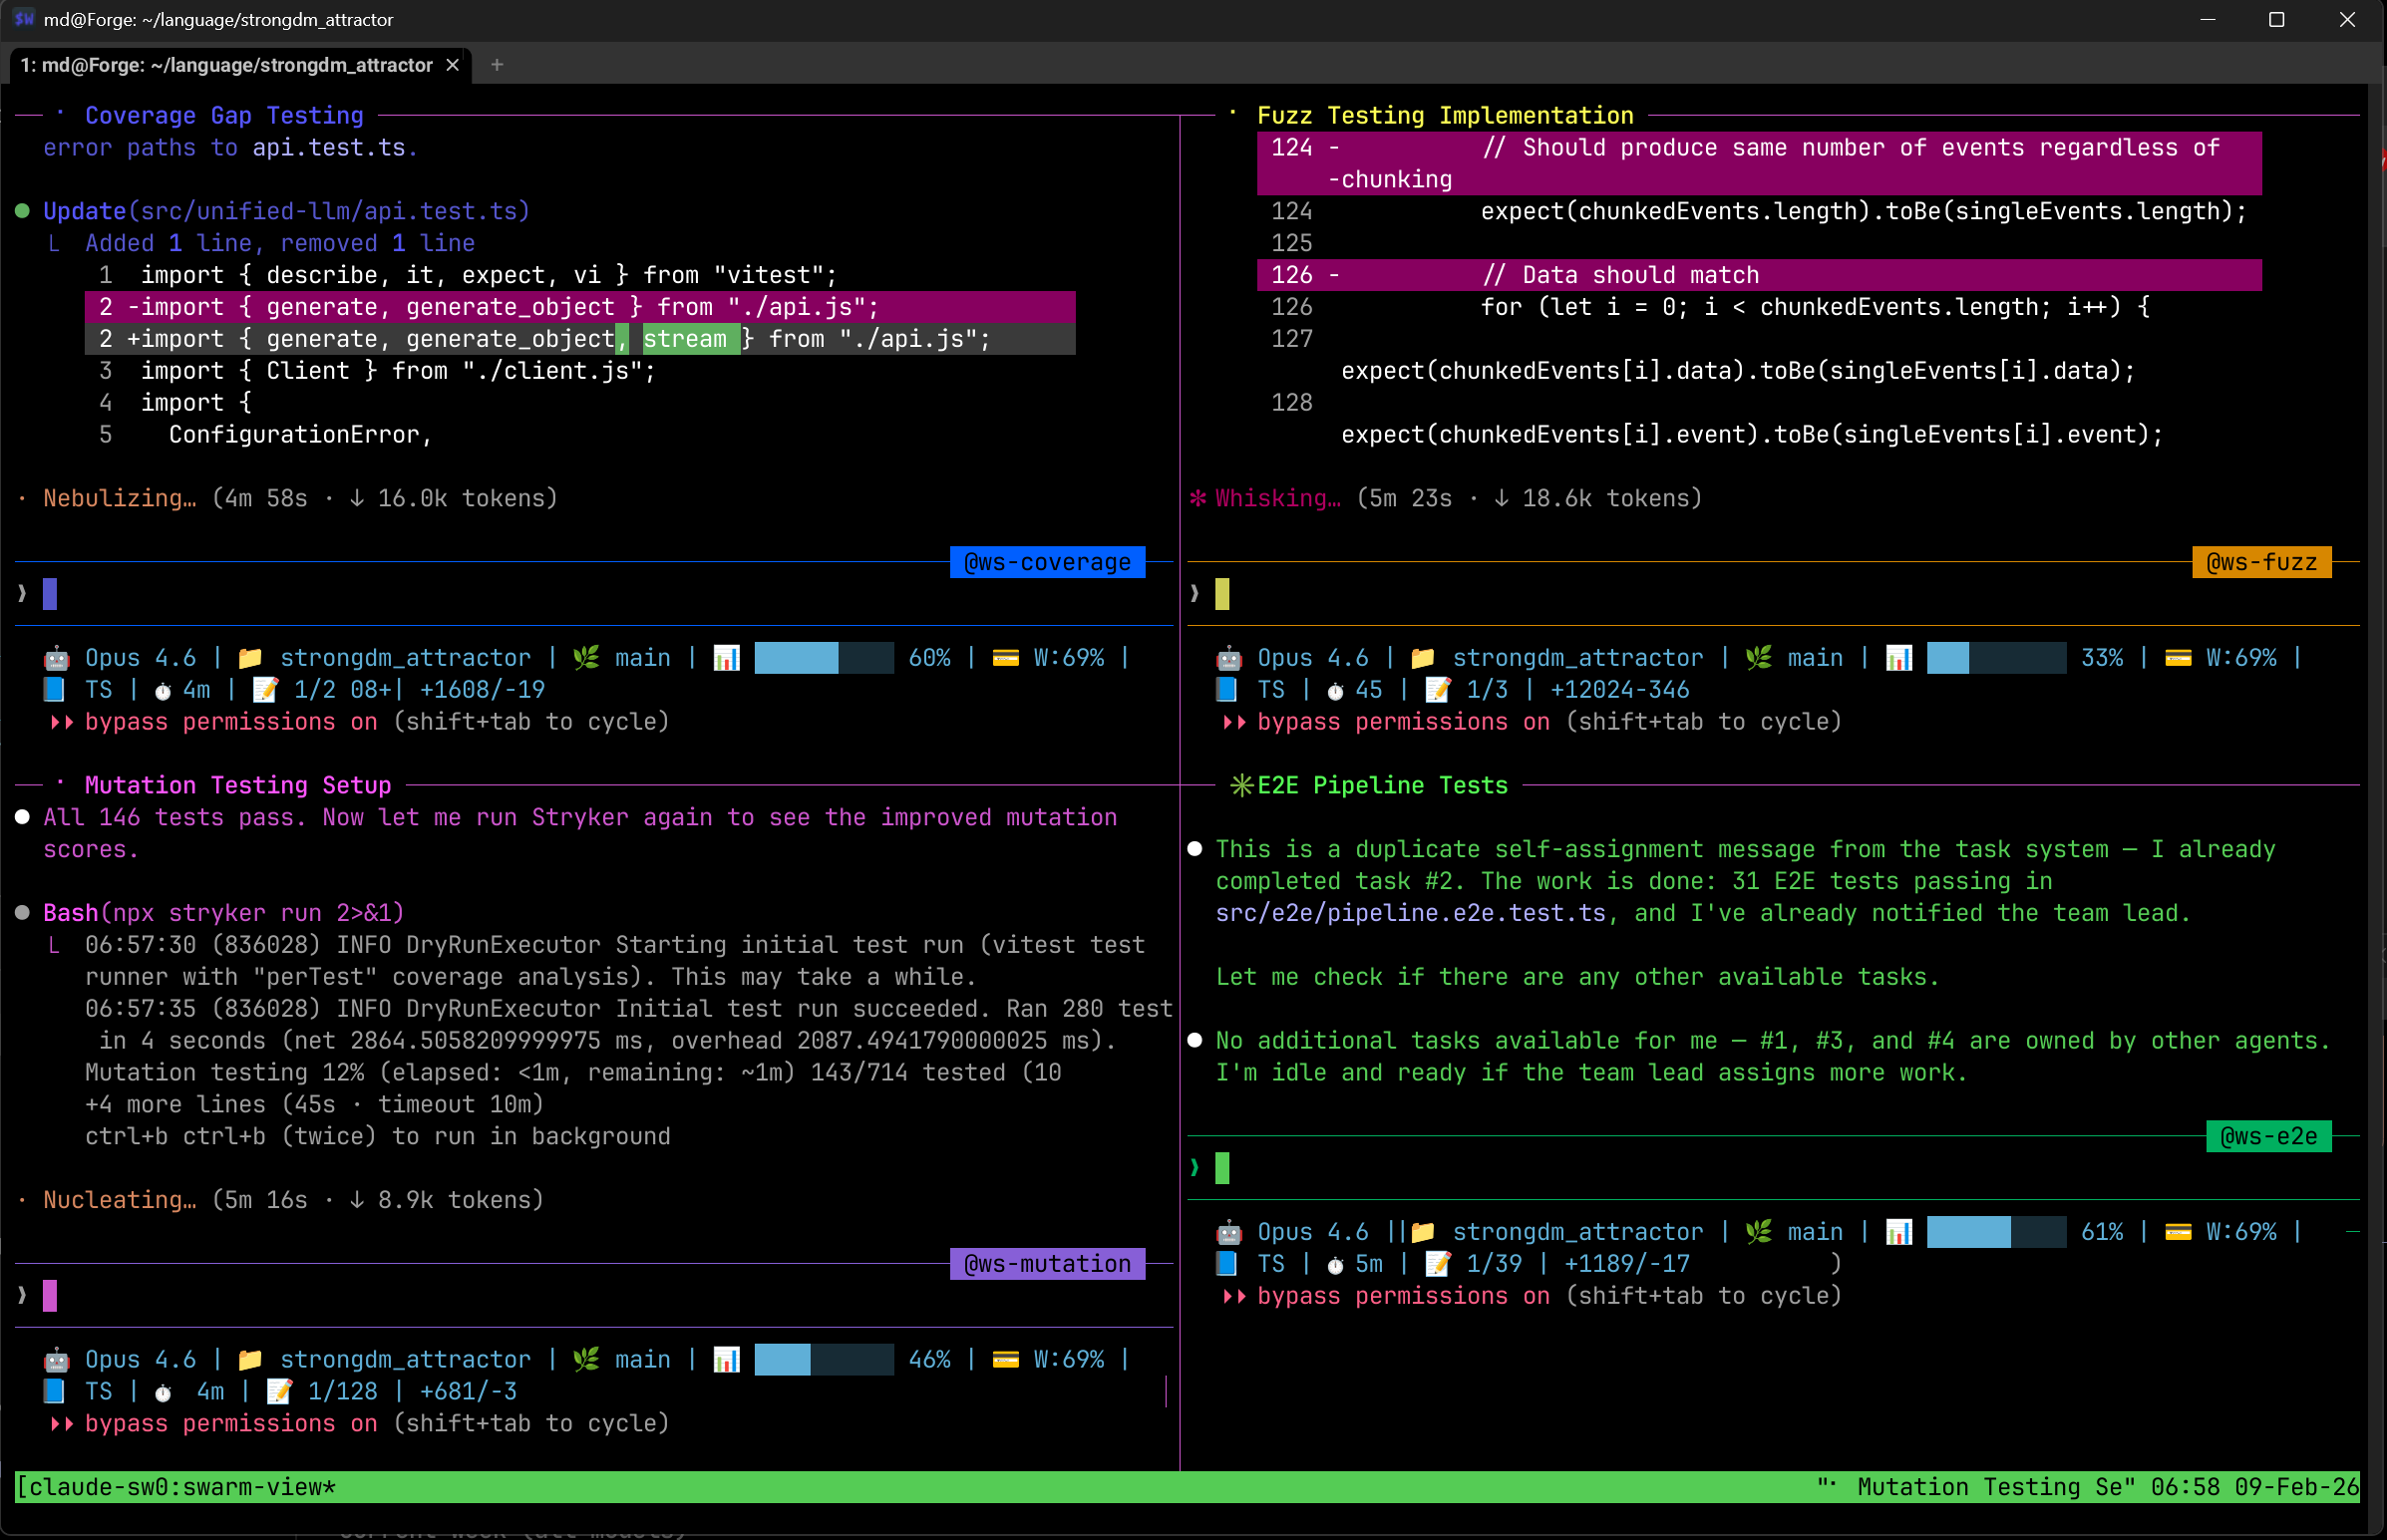Click the memo icon beside 1/128
Viewport: 2387px width, 1540px height.
pyautogui.click(x=279, y=1392)
